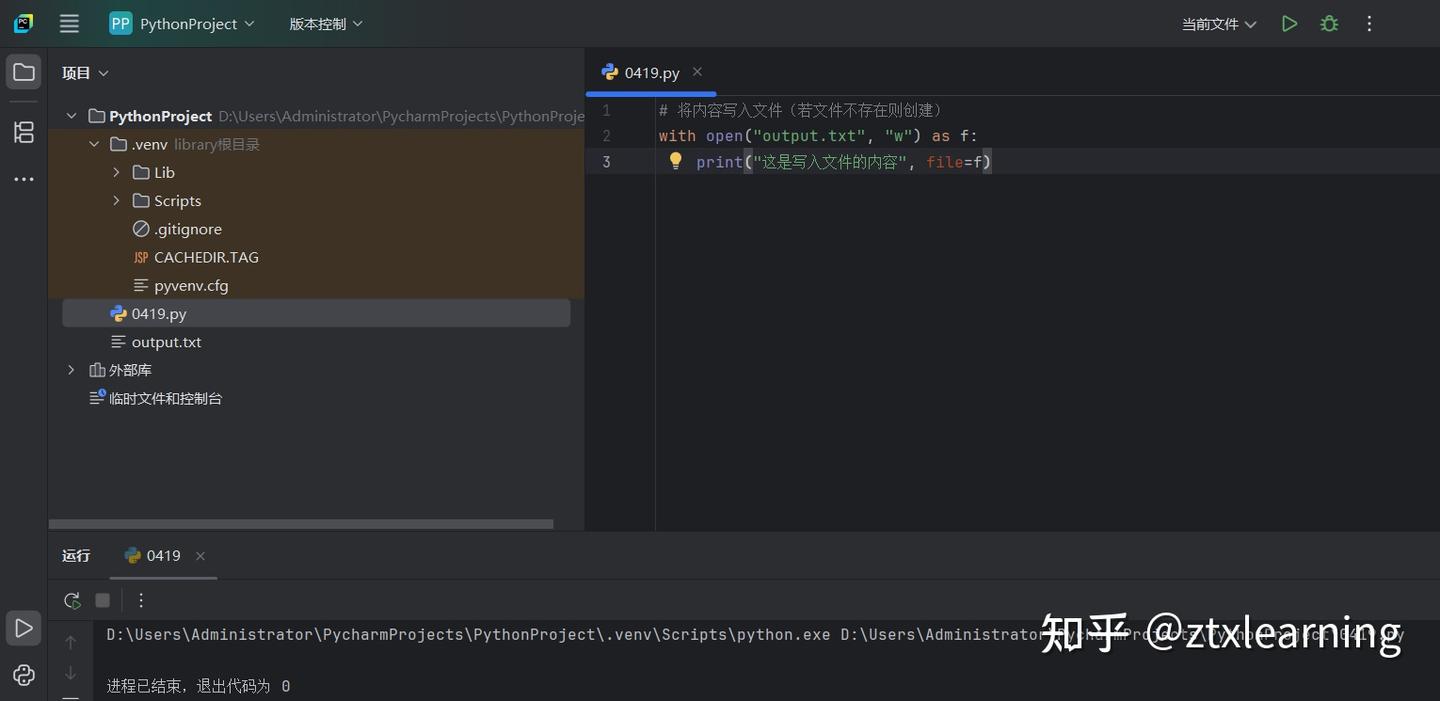
Task: Select the structure icon in the left sidebar
Action: 23,131
